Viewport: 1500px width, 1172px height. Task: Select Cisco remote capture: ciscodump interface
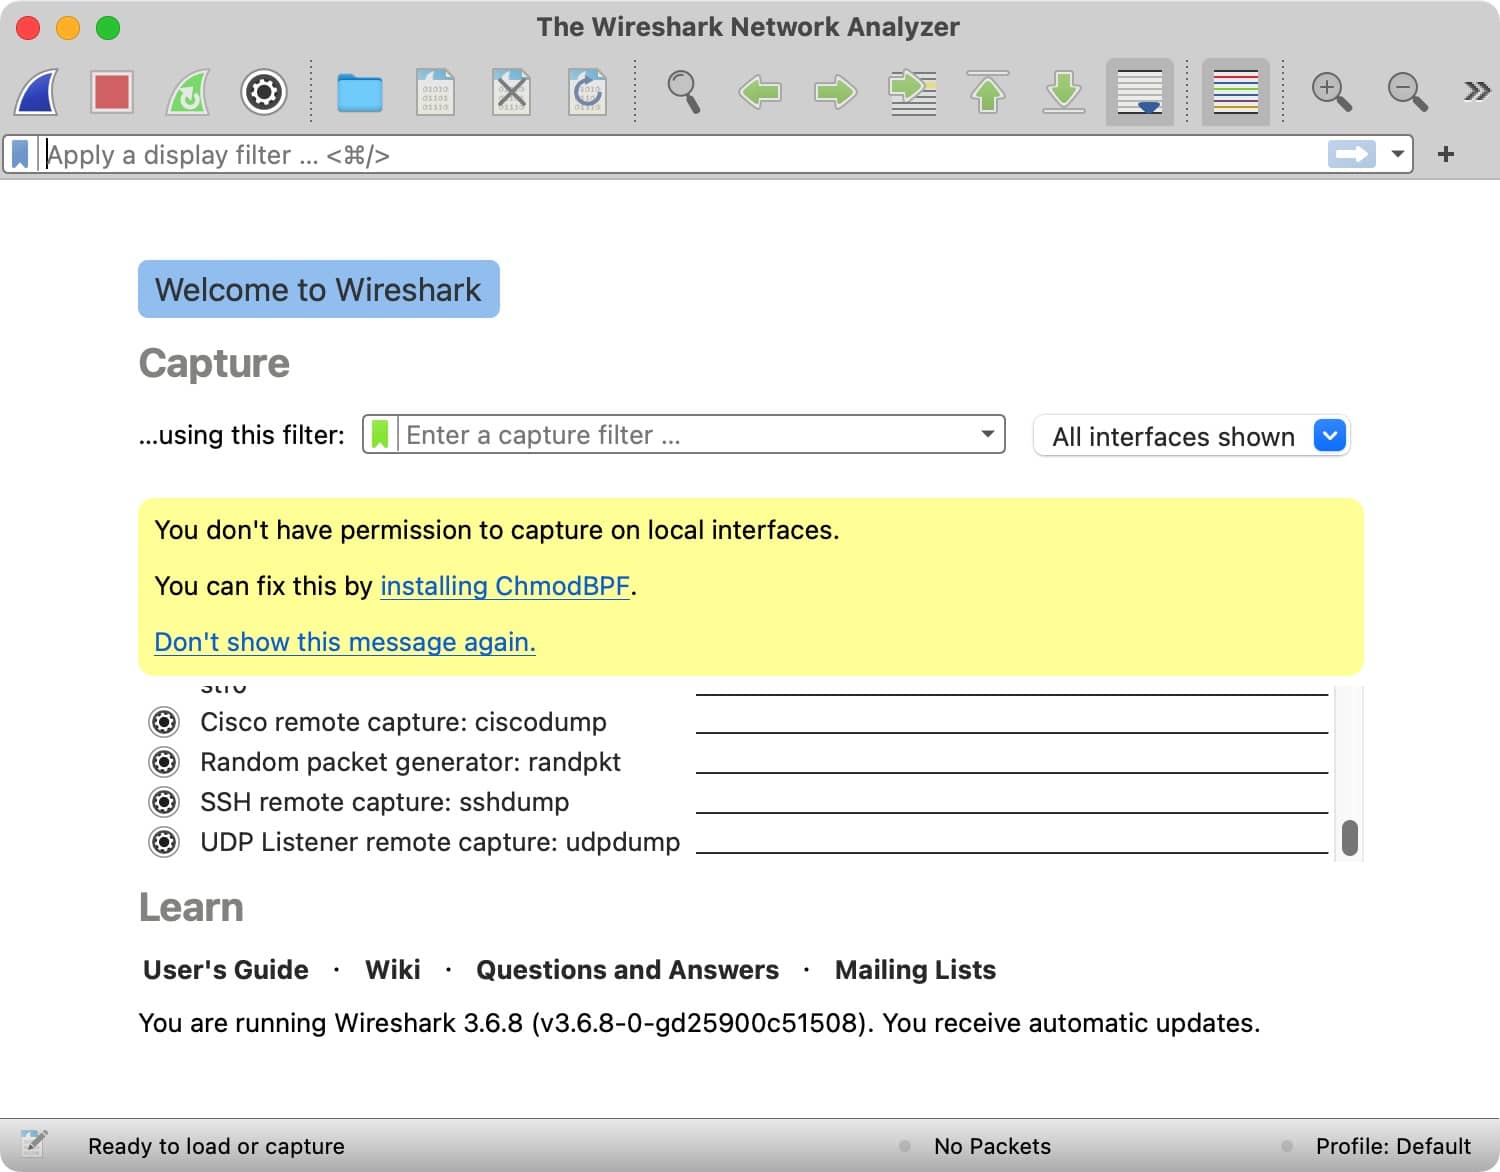(403, 722)
